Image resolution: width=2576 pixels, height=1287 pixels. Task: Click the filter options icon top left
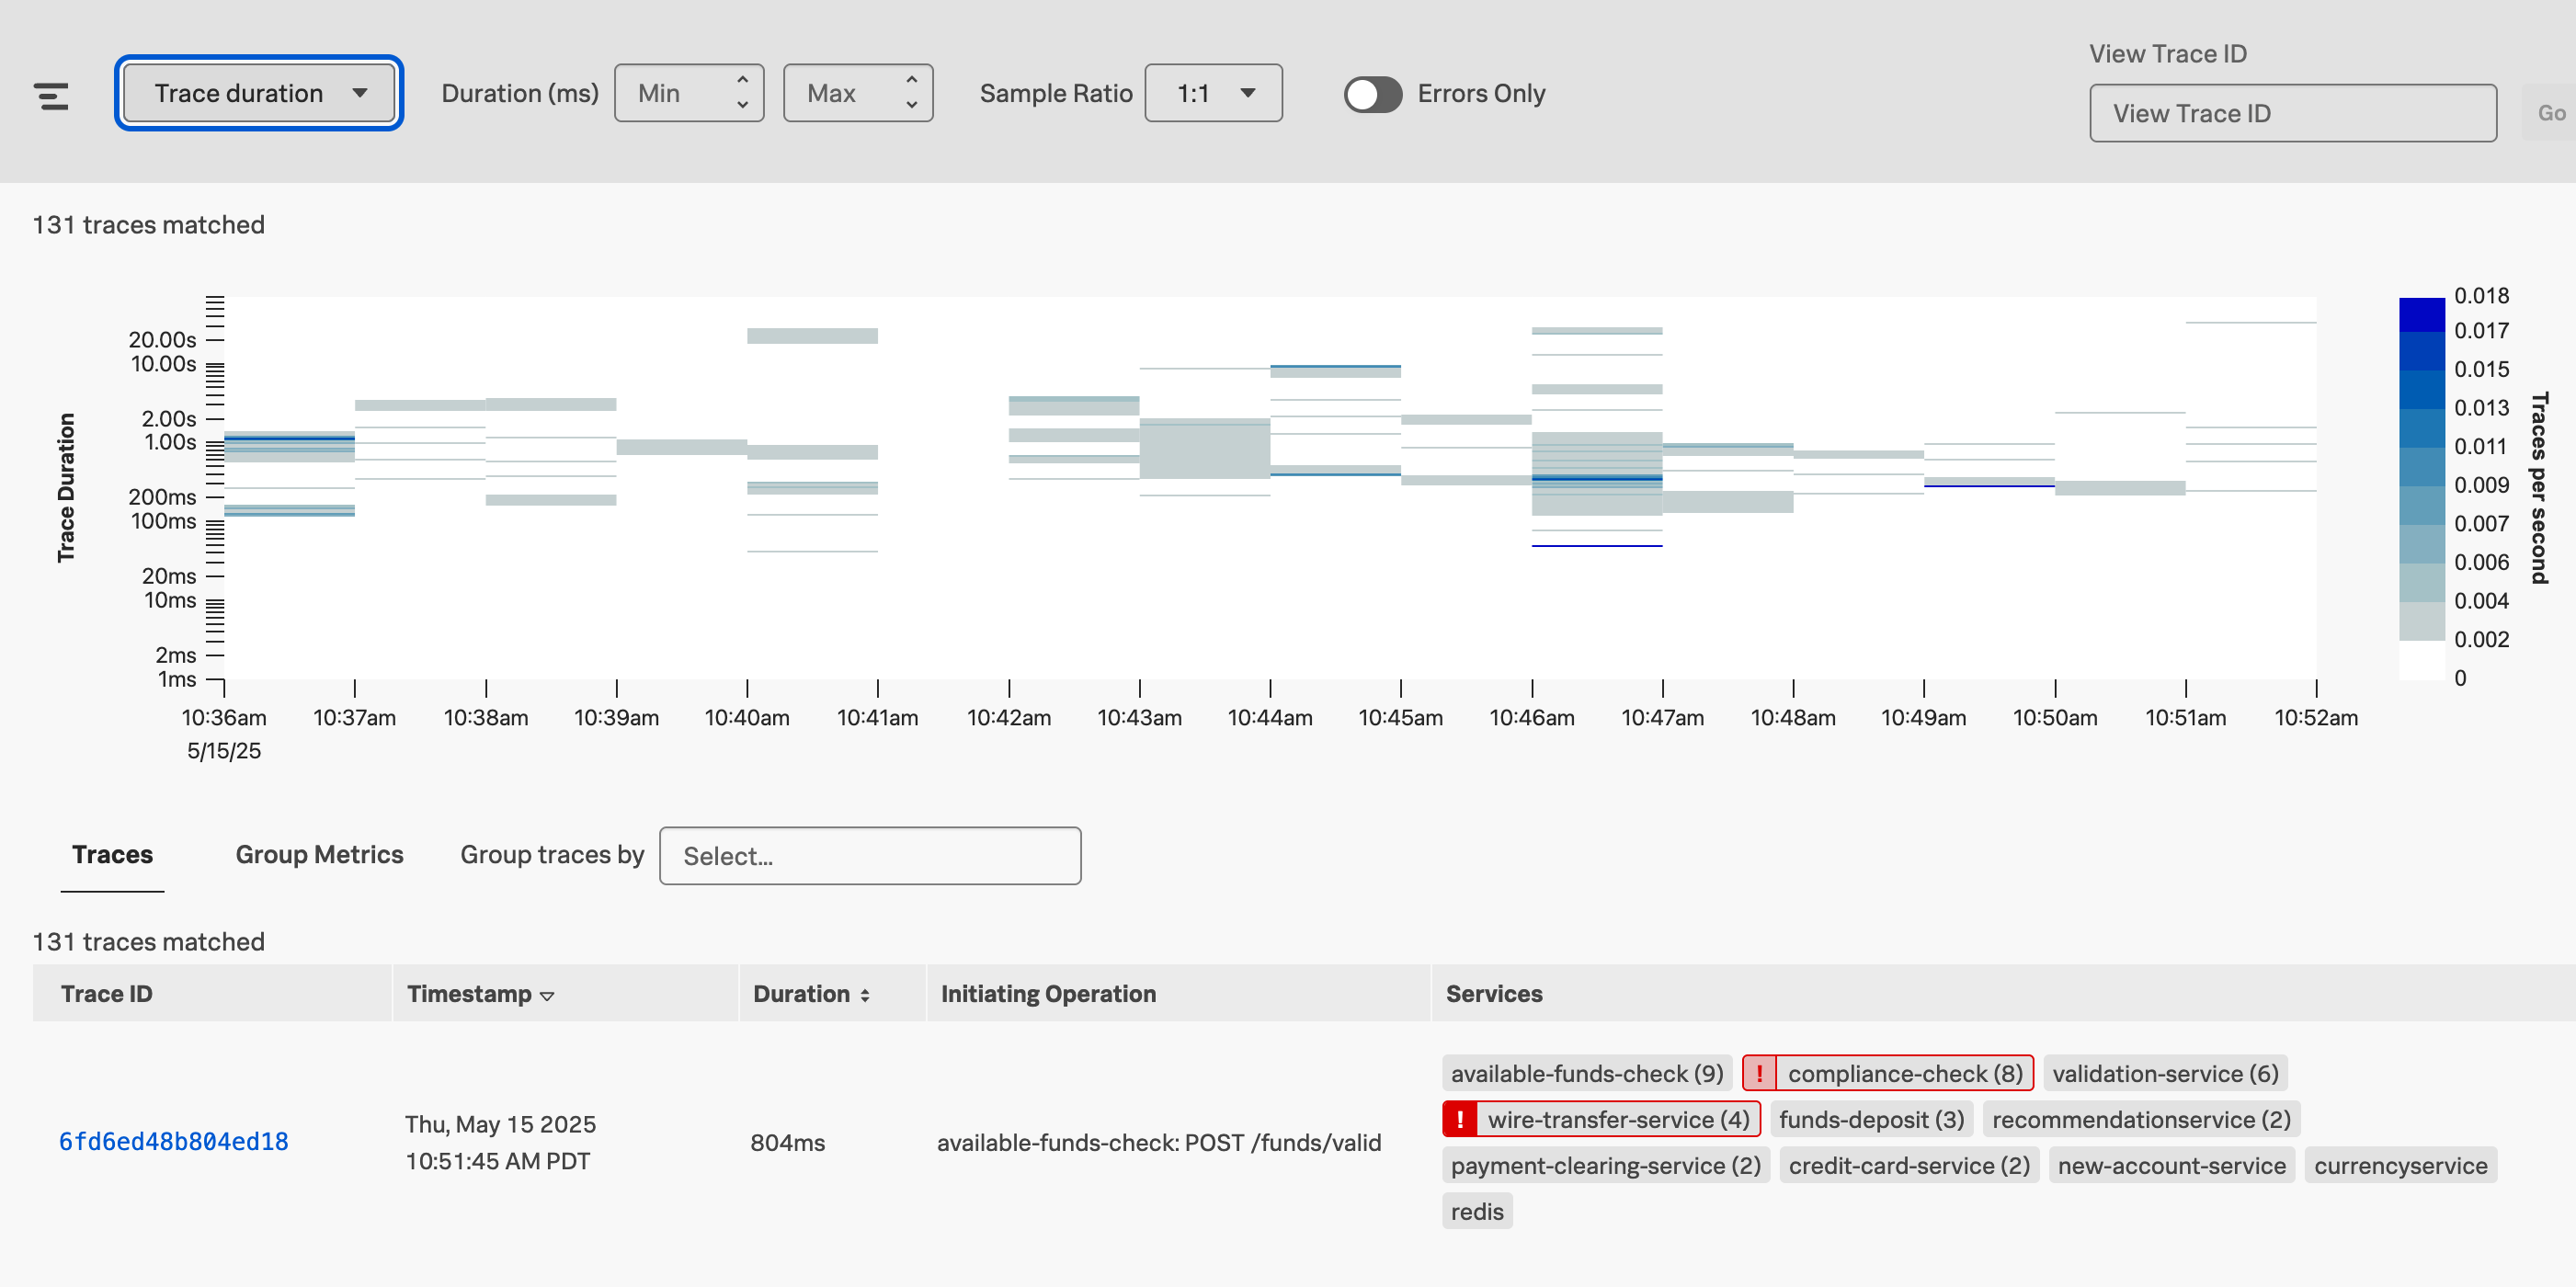point(51,95)
